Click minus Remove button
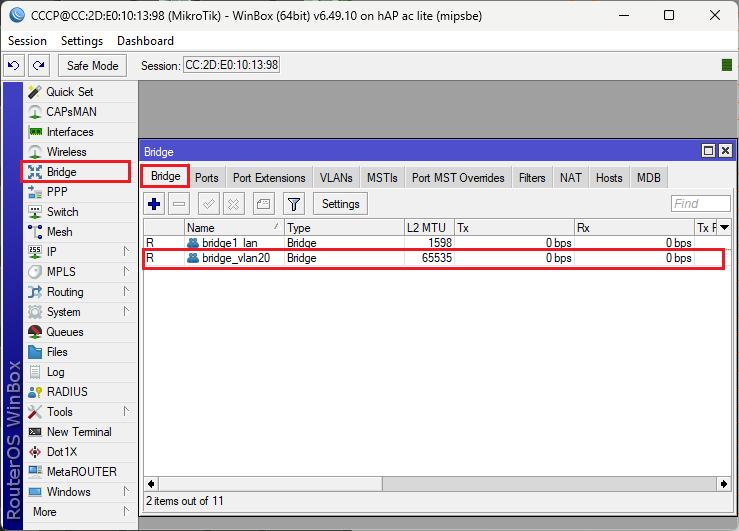Image resolution: width=739 pixels, height=531 pixels. tap(179, 204)
